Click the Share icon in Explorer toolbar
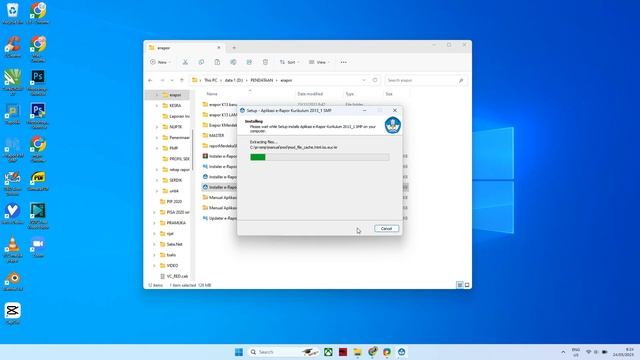 pos(249,62)
